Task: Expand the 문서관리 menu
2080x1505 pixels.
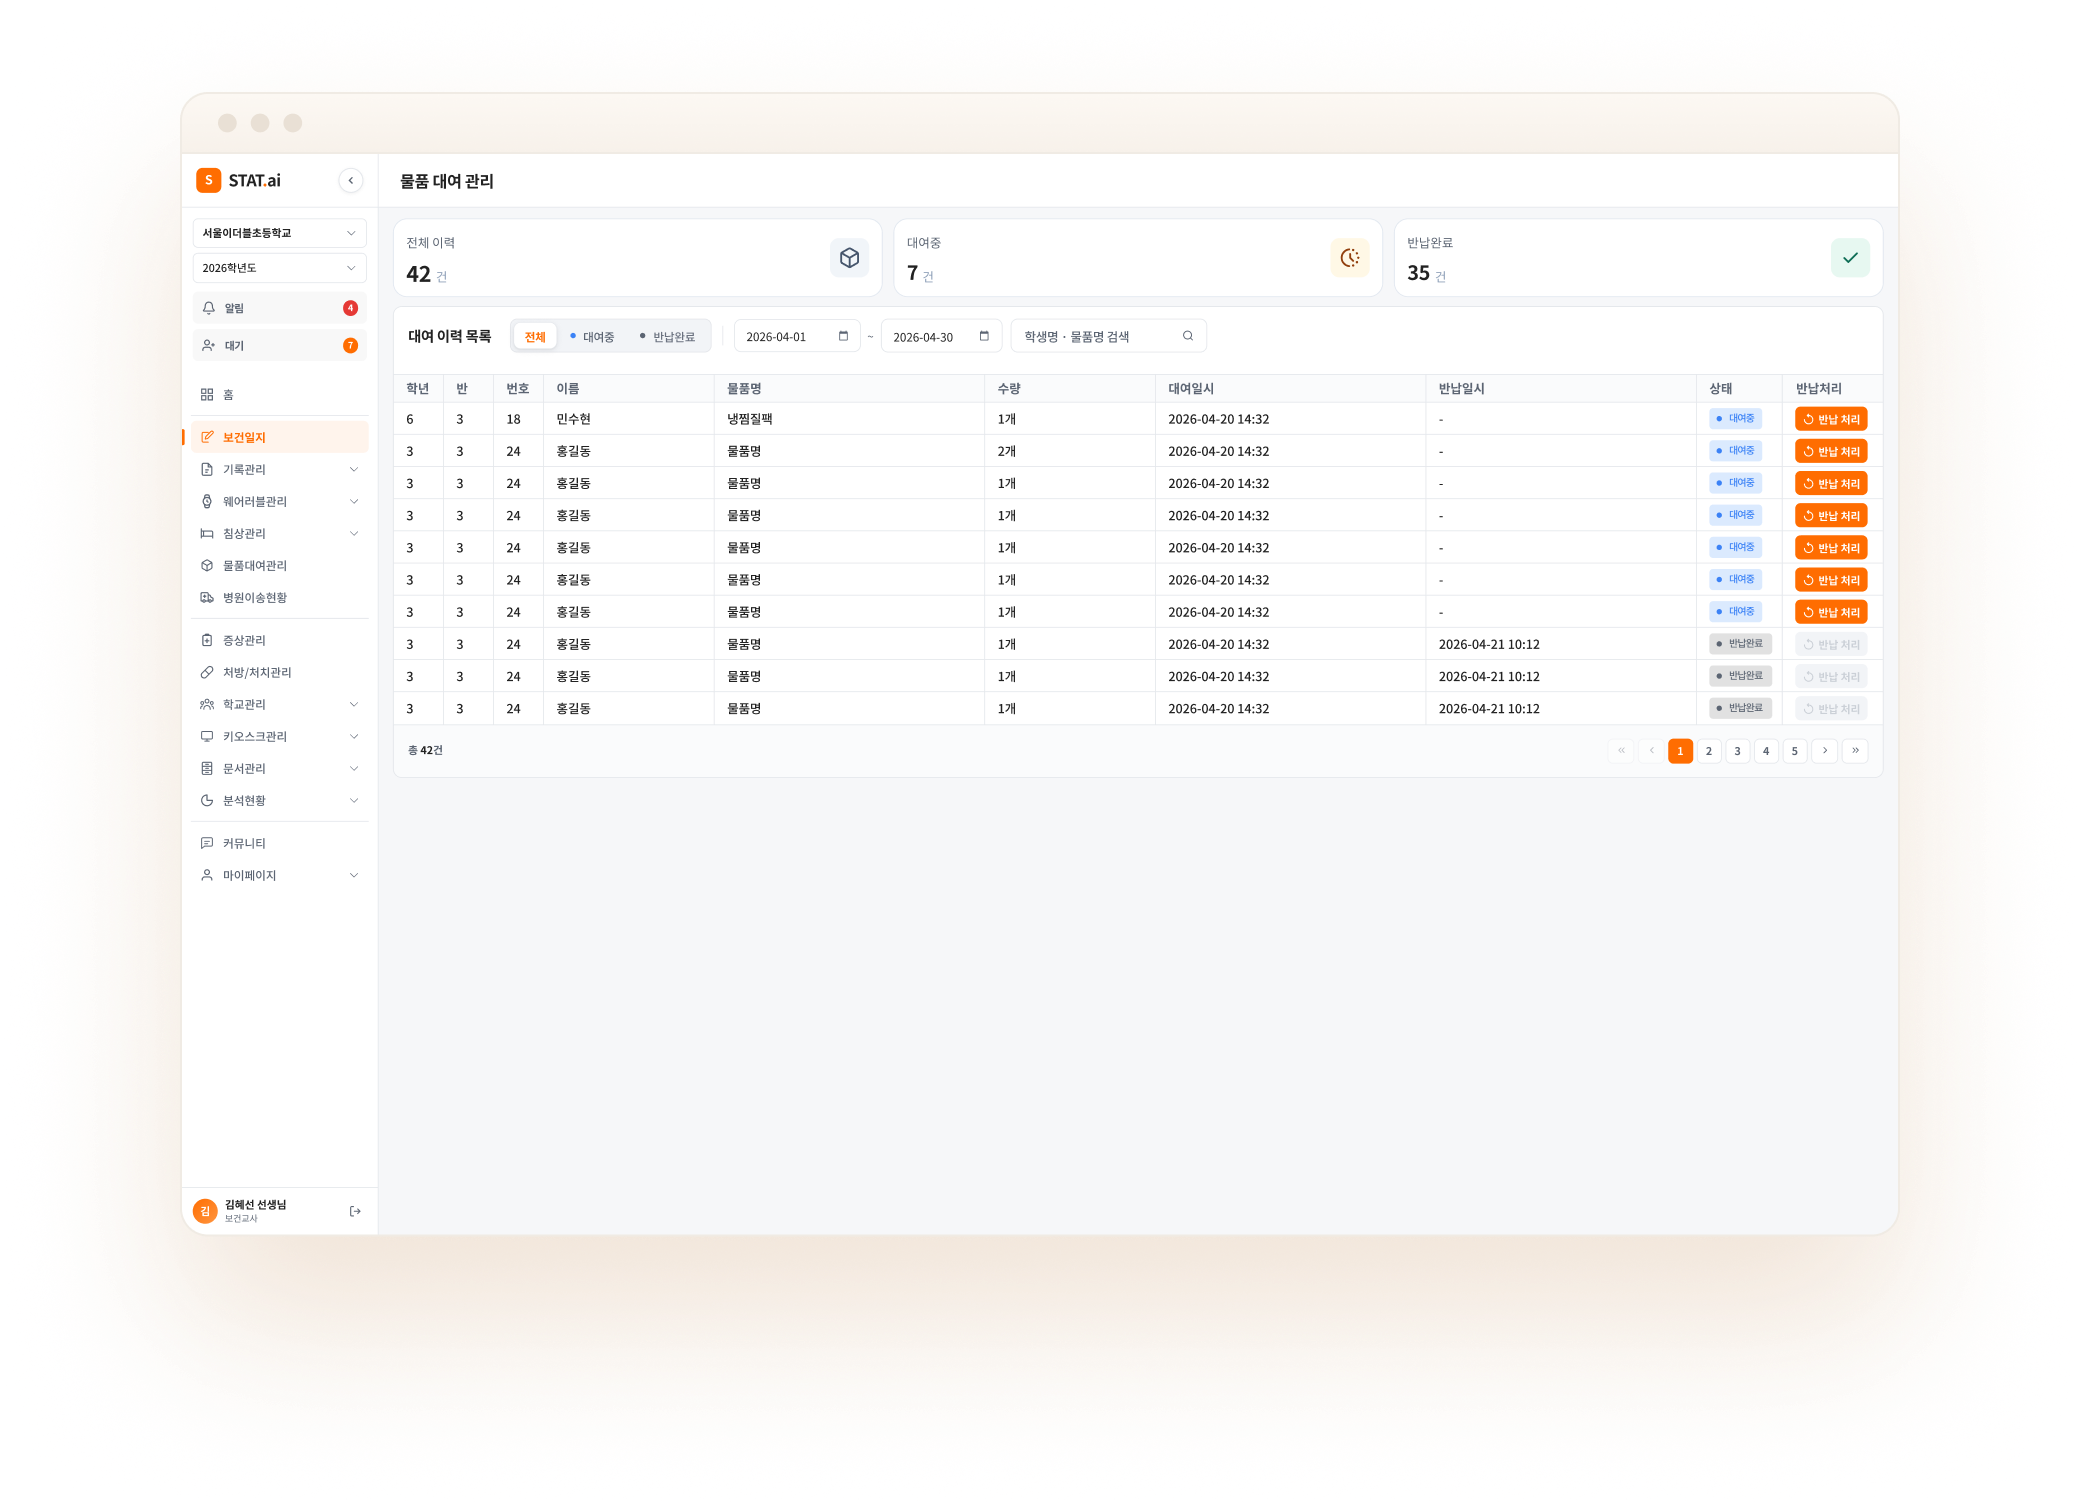Action: (x=279, y=768)
